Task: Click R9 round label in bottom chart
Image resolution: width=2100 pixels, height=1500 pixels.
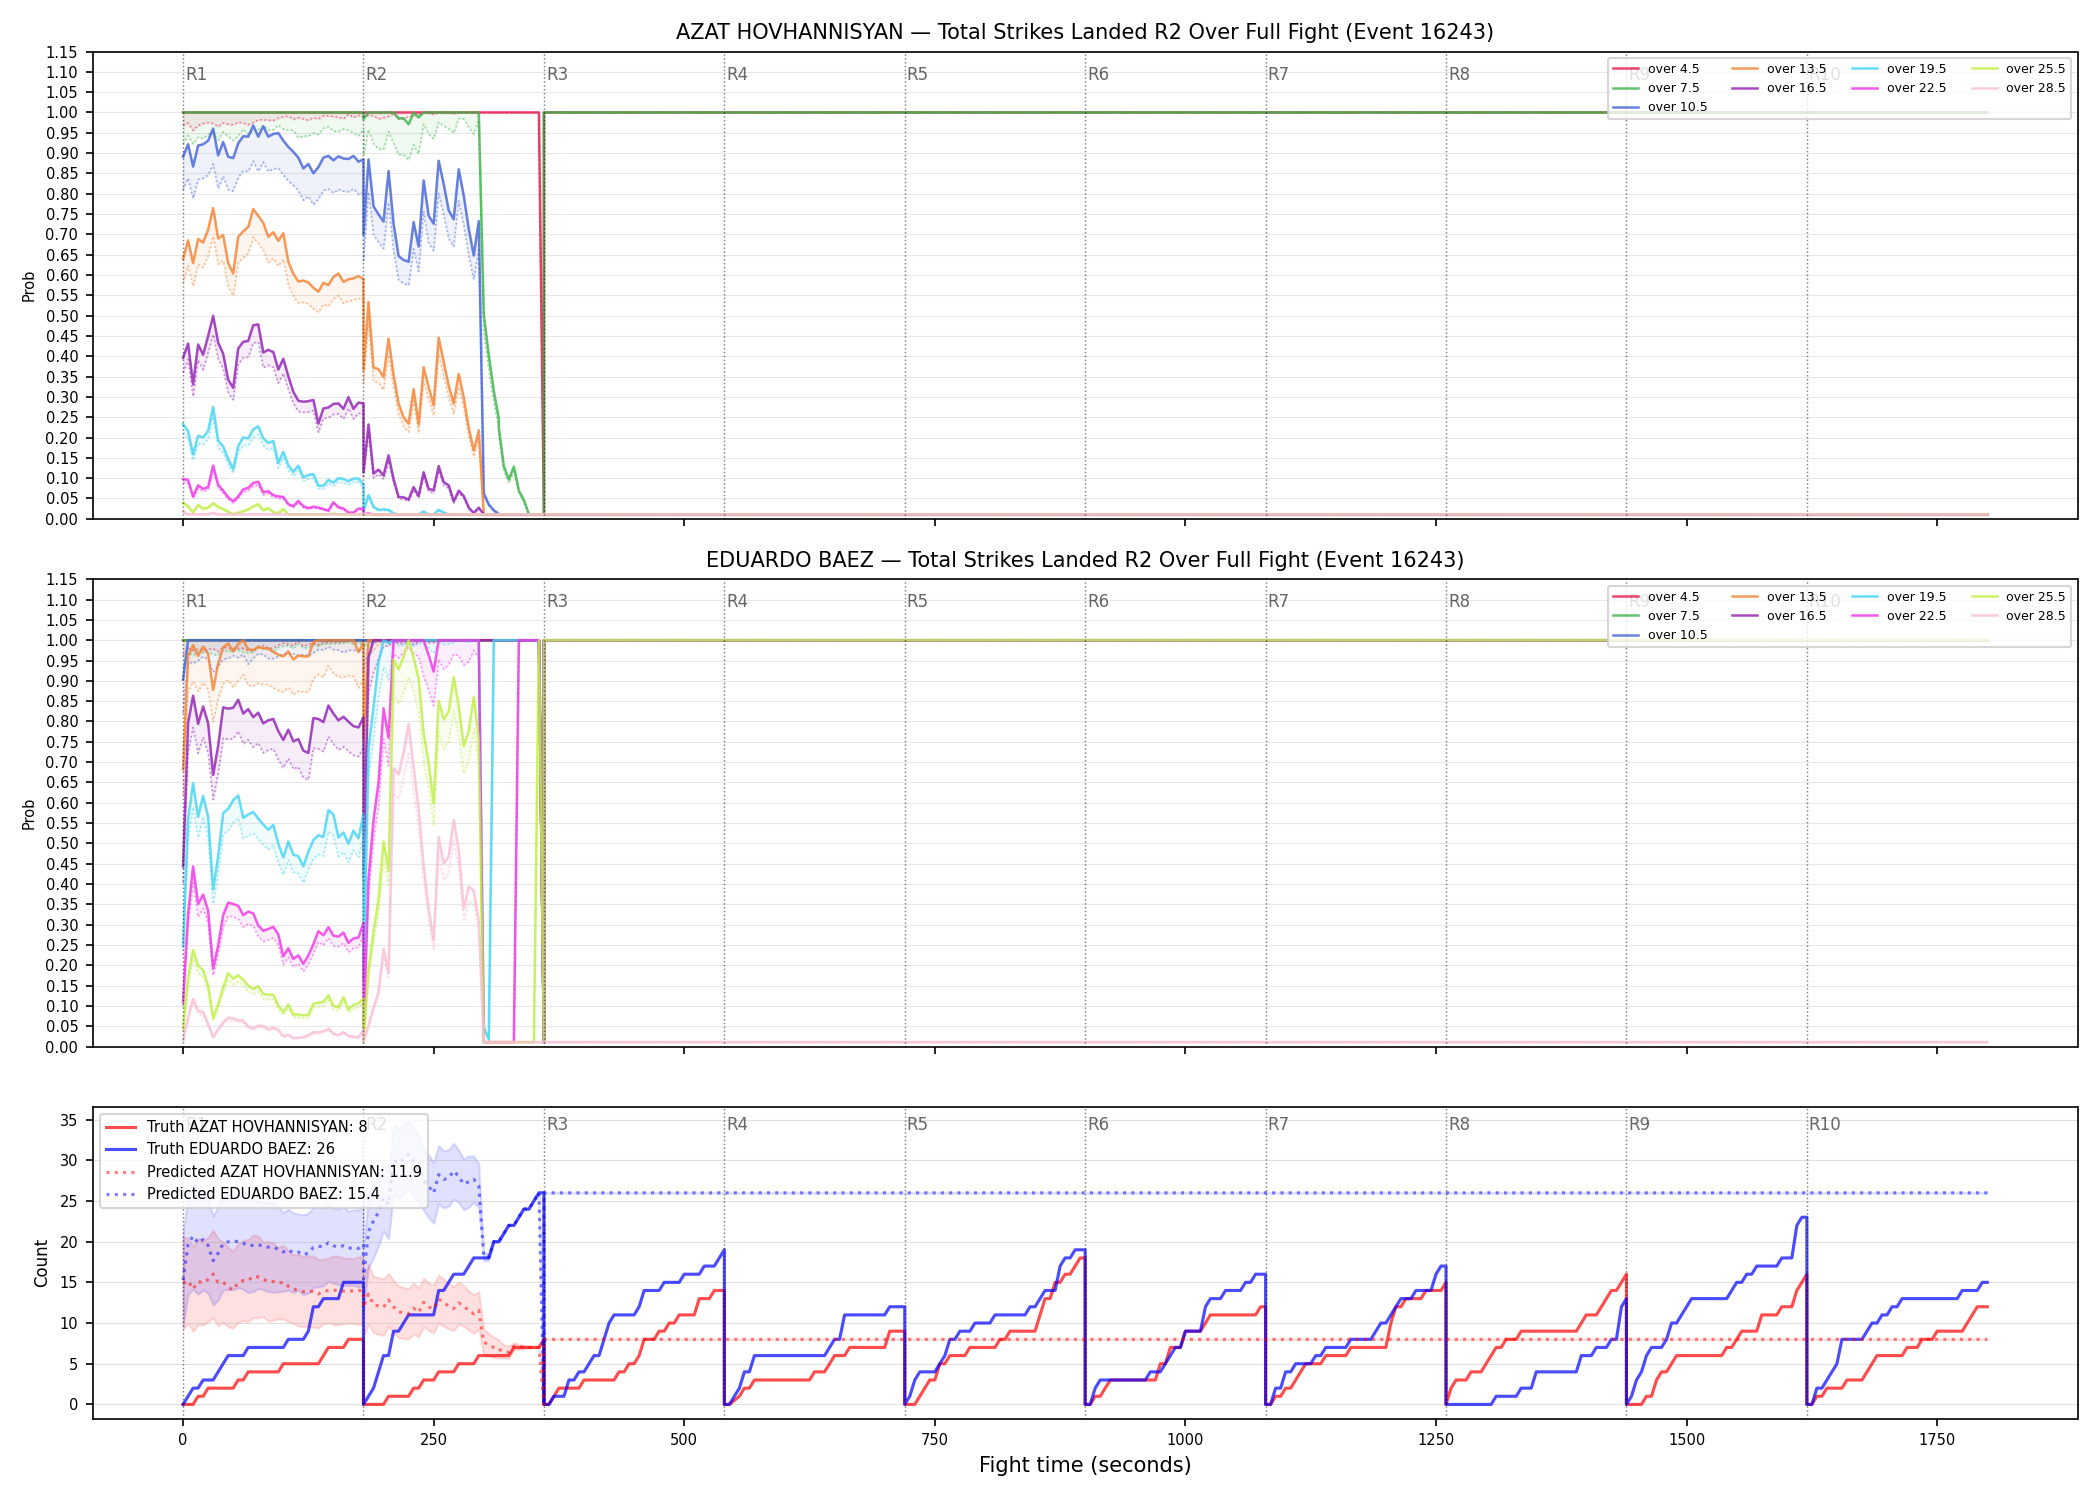Action: coord(1639,1124)
